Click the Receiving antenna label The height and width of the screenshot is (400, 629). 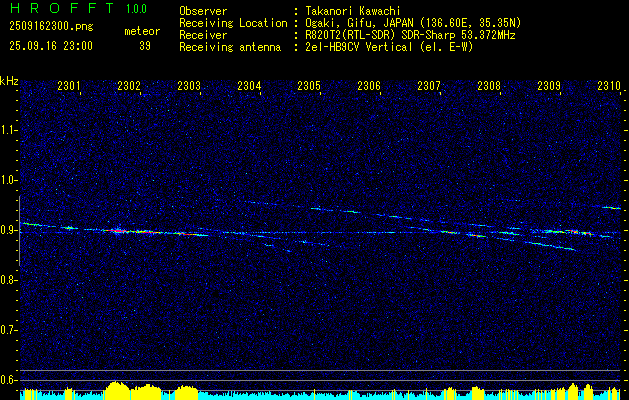coord(230,47)
